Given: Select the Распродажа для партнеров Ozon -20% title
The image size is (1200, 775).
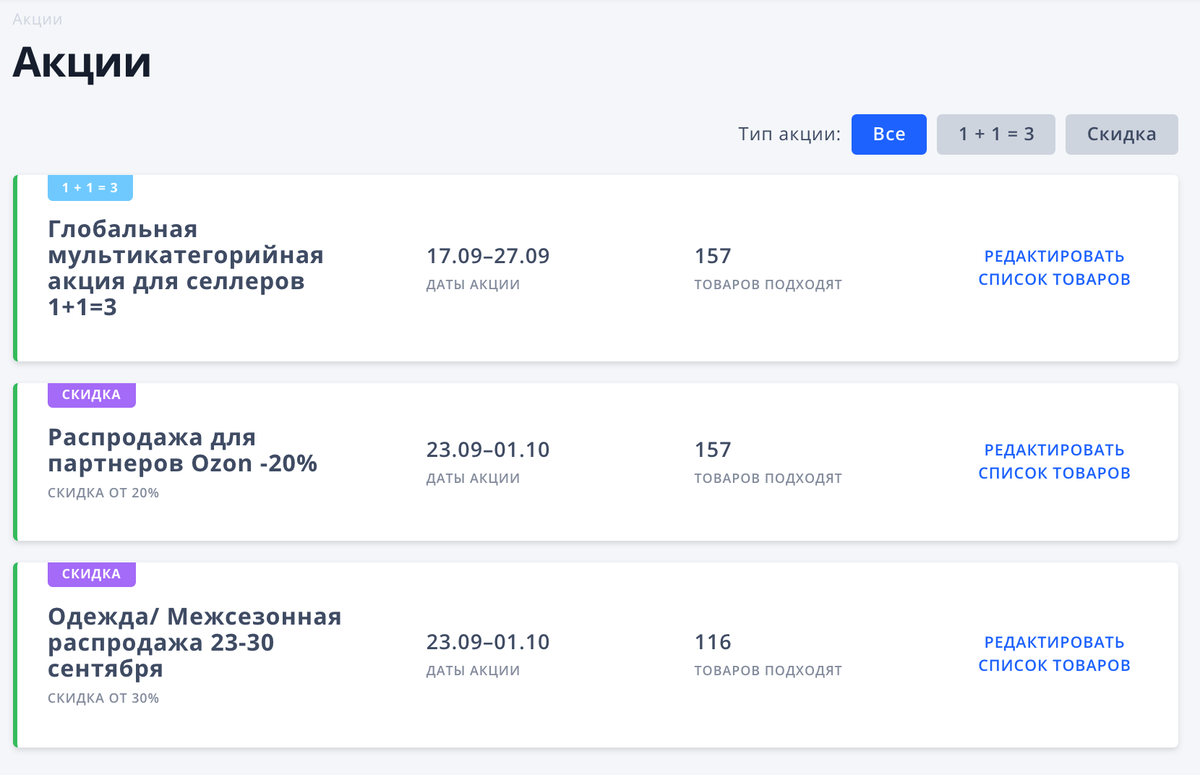Looking at the screenshot, I should click(183, 450).
